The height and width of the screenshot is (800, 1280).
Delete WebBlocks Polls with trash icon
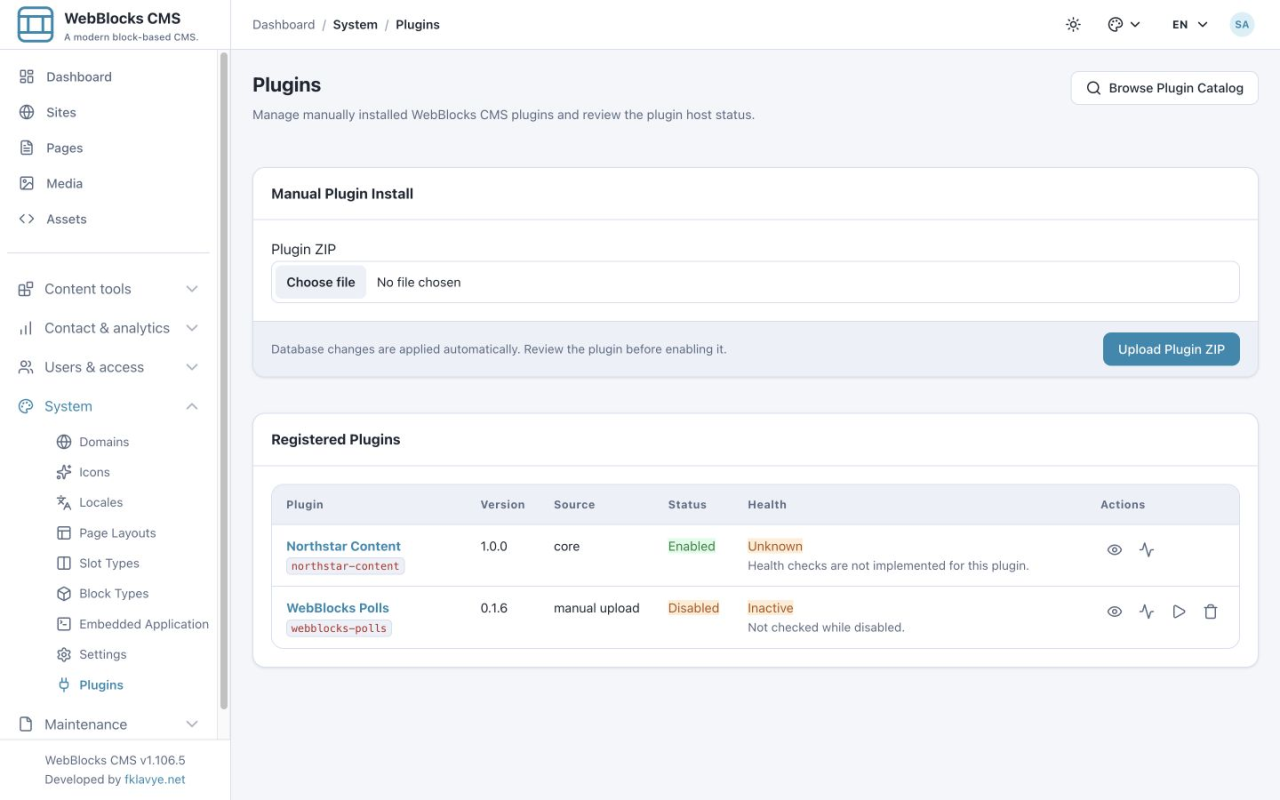[x=1211, y=612]
